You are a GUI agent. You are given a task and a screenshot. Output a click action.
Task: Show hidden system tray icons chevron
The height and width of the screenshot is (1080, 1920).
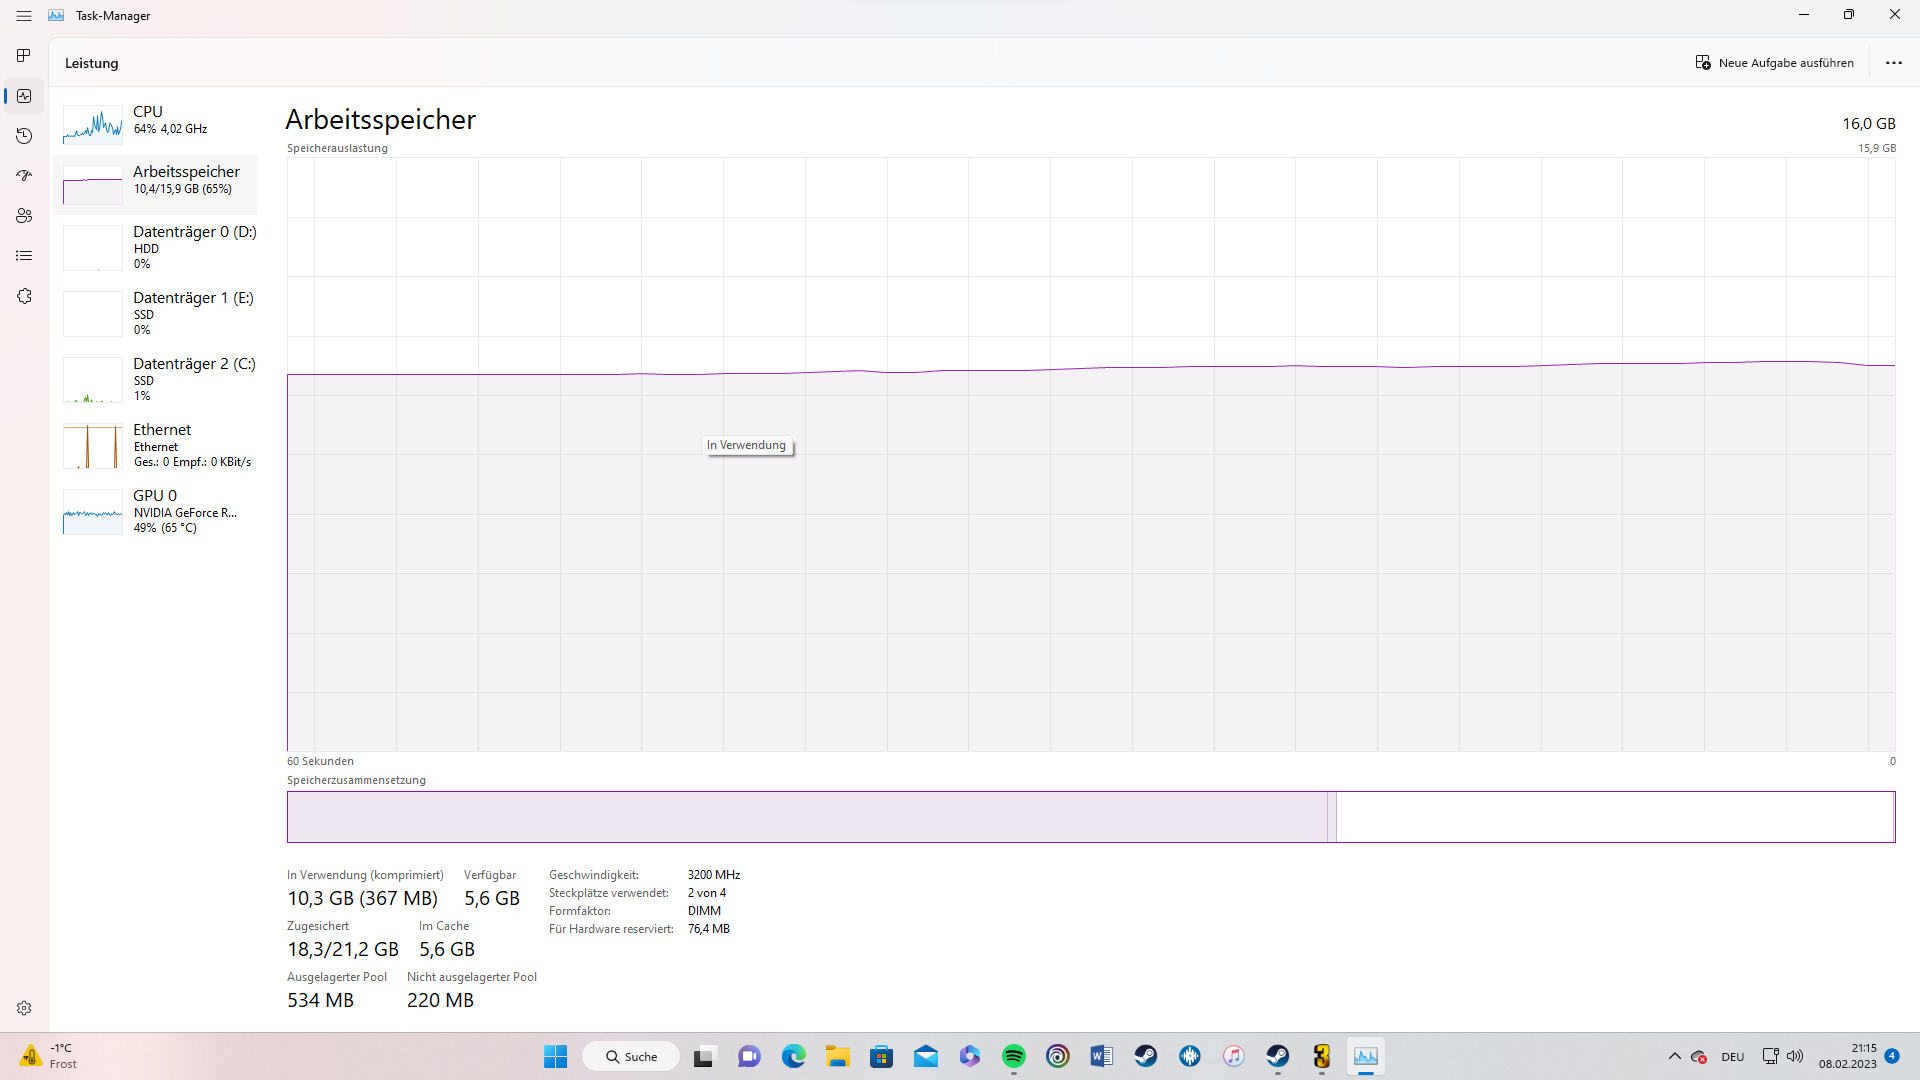(x=1674, y=1056)
